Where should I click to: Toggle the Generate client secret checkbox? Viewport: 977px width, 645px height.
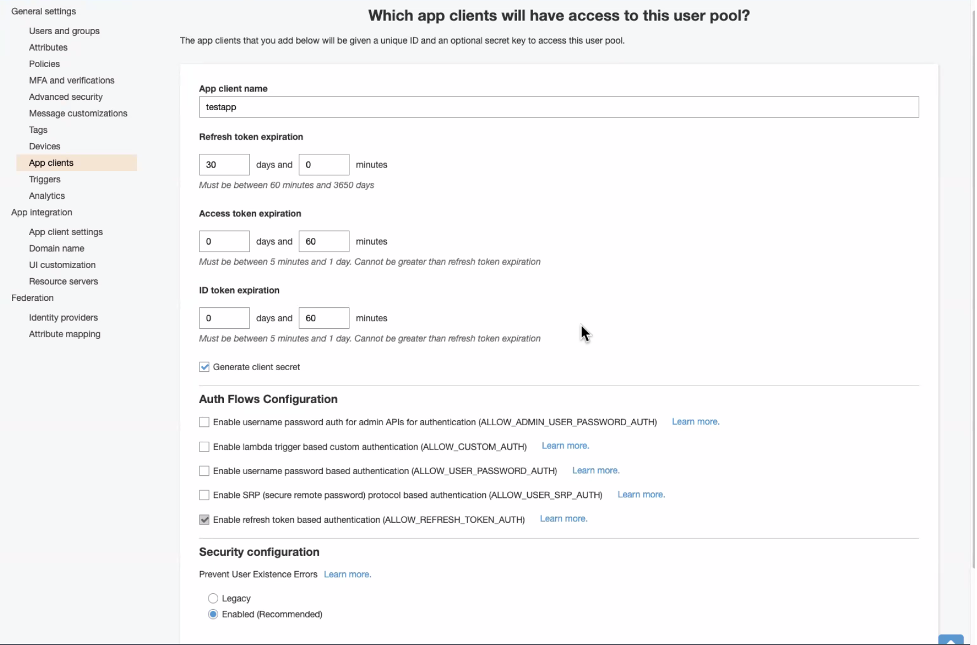205,367
